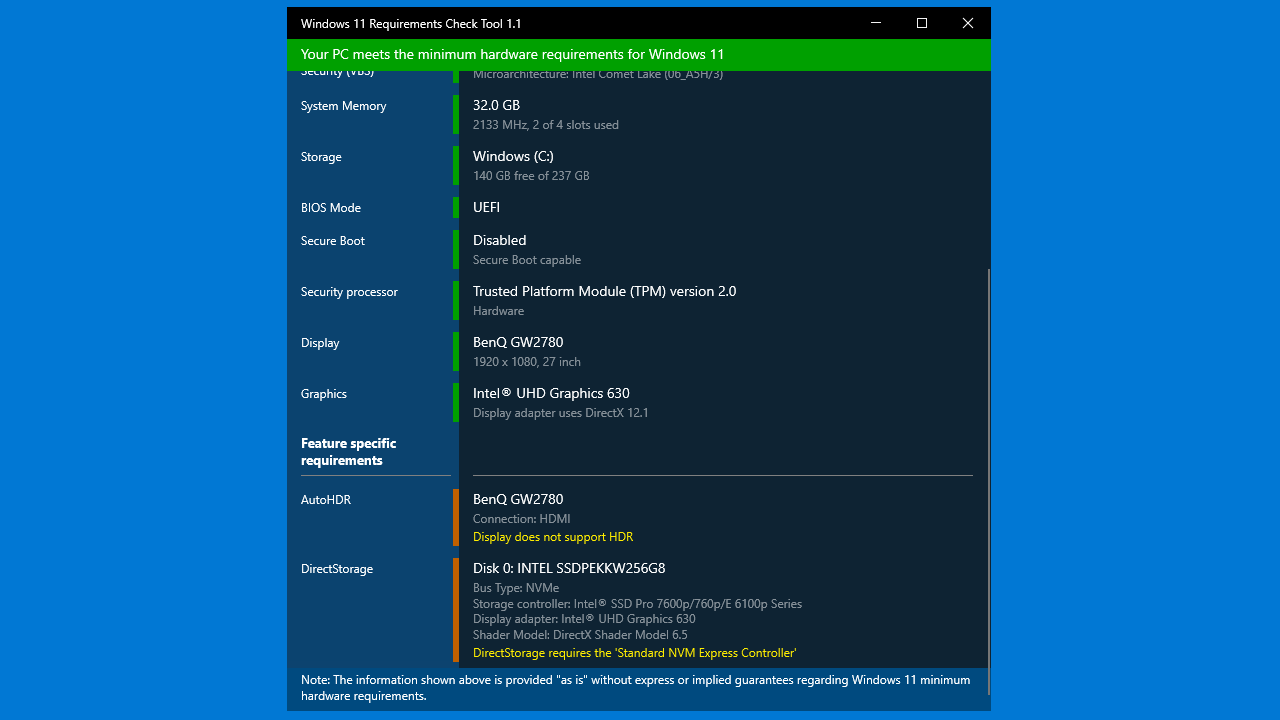The image size is (1280, 720).
Task: Click the note about 'as is' information
Action: 635,688
